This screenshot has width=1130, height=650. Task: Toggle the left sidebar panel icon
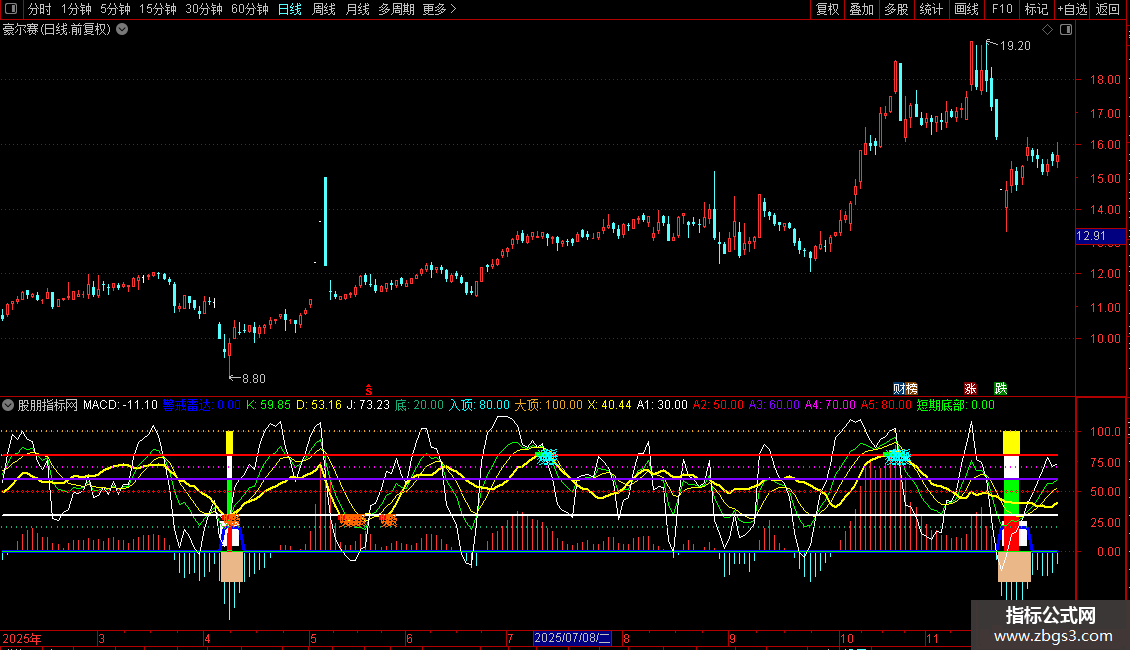click(11, 9)
